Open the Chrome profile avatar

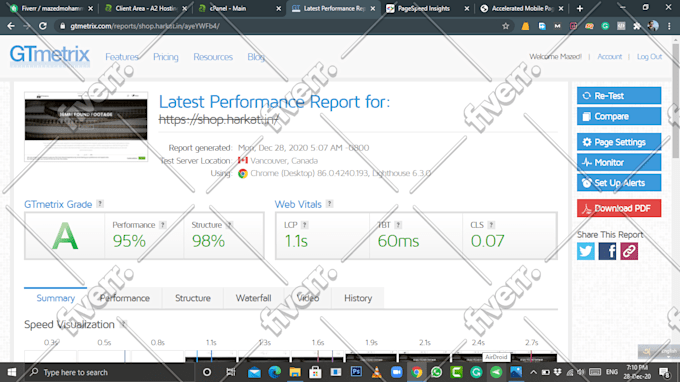pos(653,26)
